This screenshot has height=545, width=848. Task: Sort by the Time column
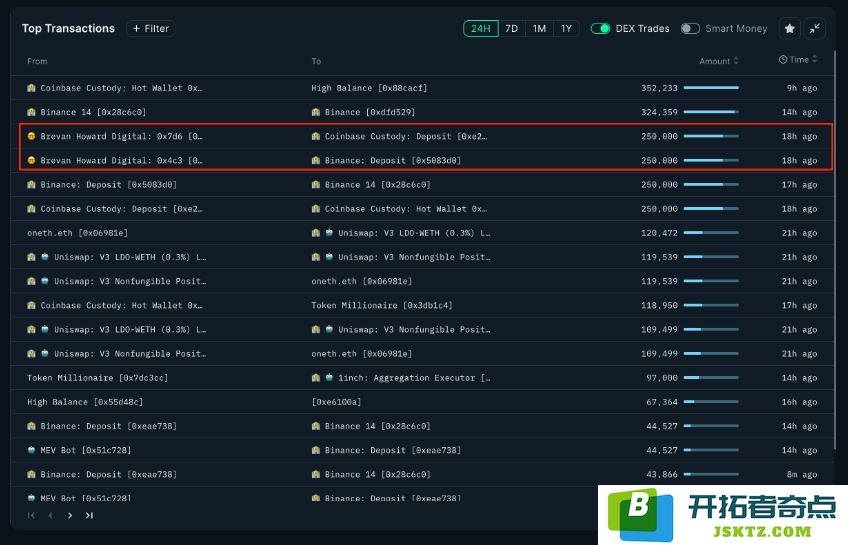click(x=798, y=59)
